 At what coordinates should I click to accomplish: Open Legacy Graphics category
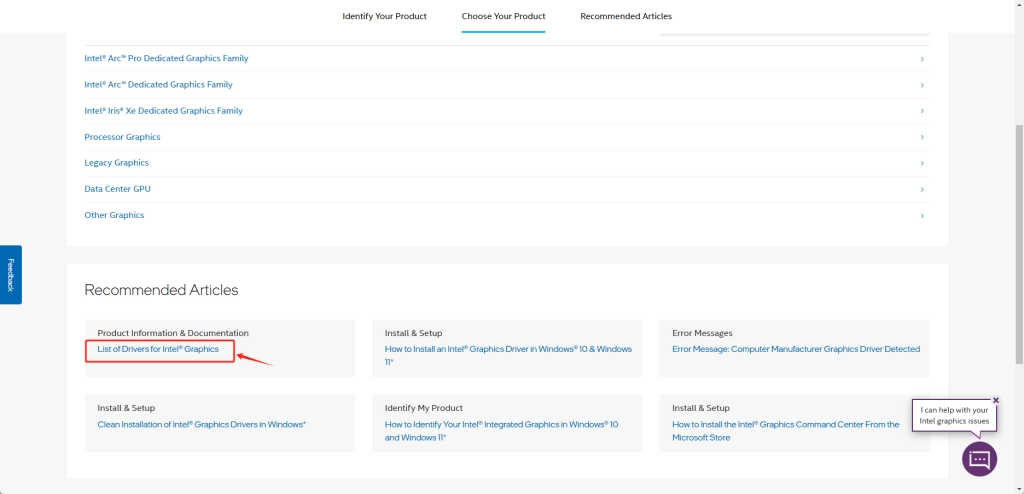pyautogui.click(x=116, y=163)
